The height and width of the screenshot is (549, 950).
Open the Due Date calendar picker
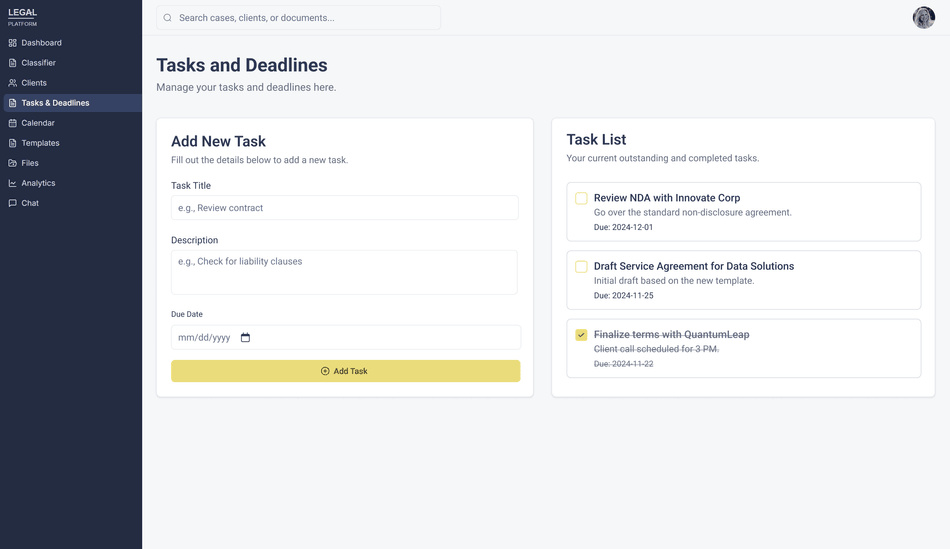point(246,338)
